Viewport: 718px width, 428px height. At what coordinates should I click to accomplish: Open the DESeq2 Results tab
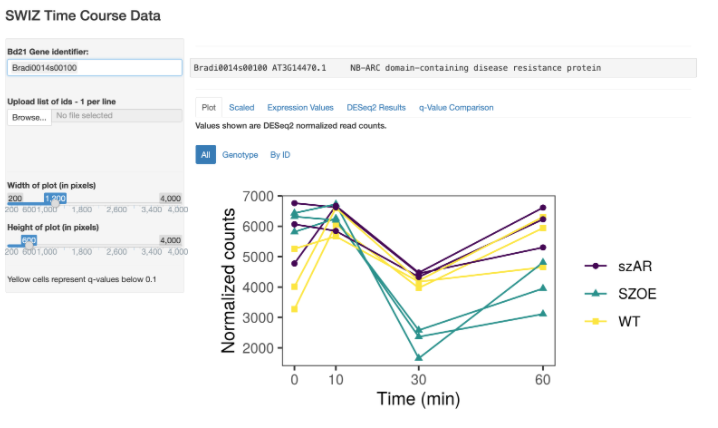376,108
